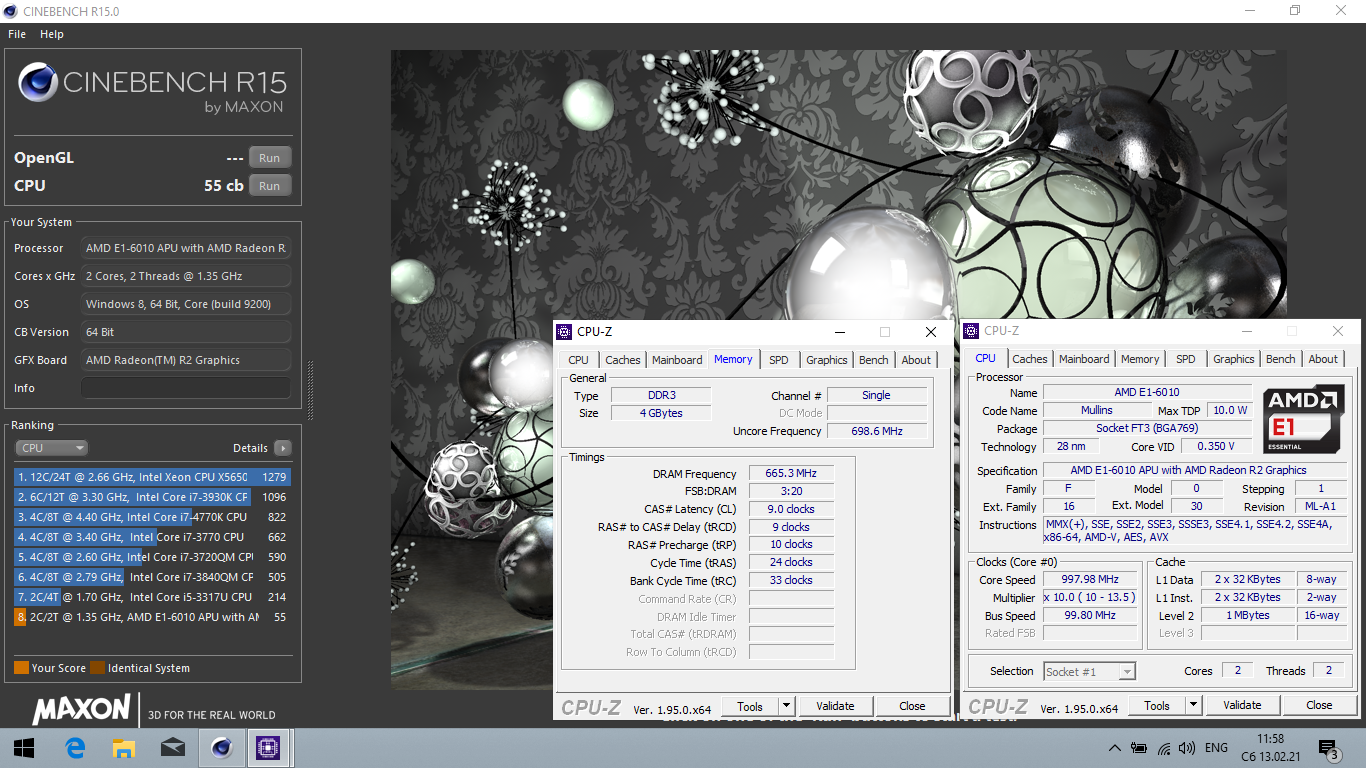Open the Socket #1 selection dropdown

click(x=1090, y=672)
